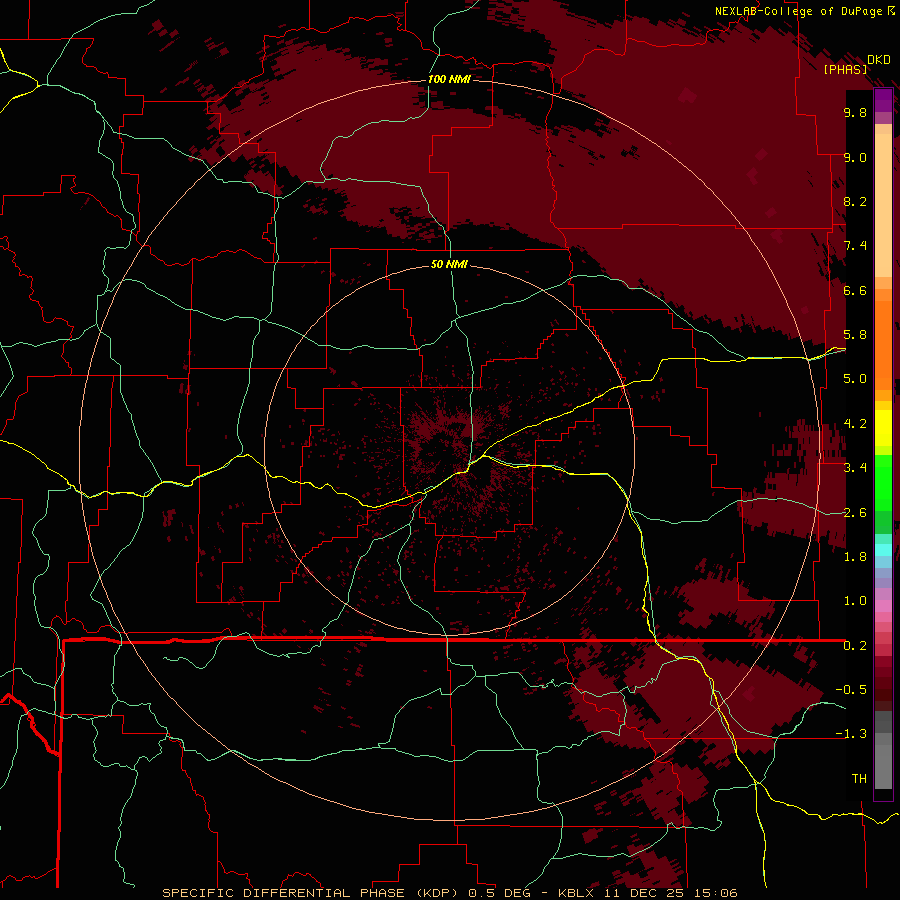Pick the 9.8 value on the color scale

coord(855,112)
